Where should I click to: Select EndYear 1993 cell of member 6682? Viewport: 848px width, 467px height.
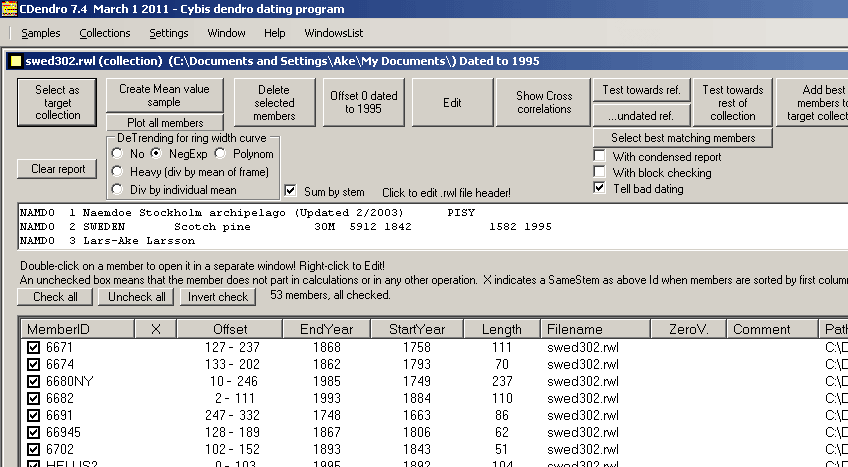(327, 398)
